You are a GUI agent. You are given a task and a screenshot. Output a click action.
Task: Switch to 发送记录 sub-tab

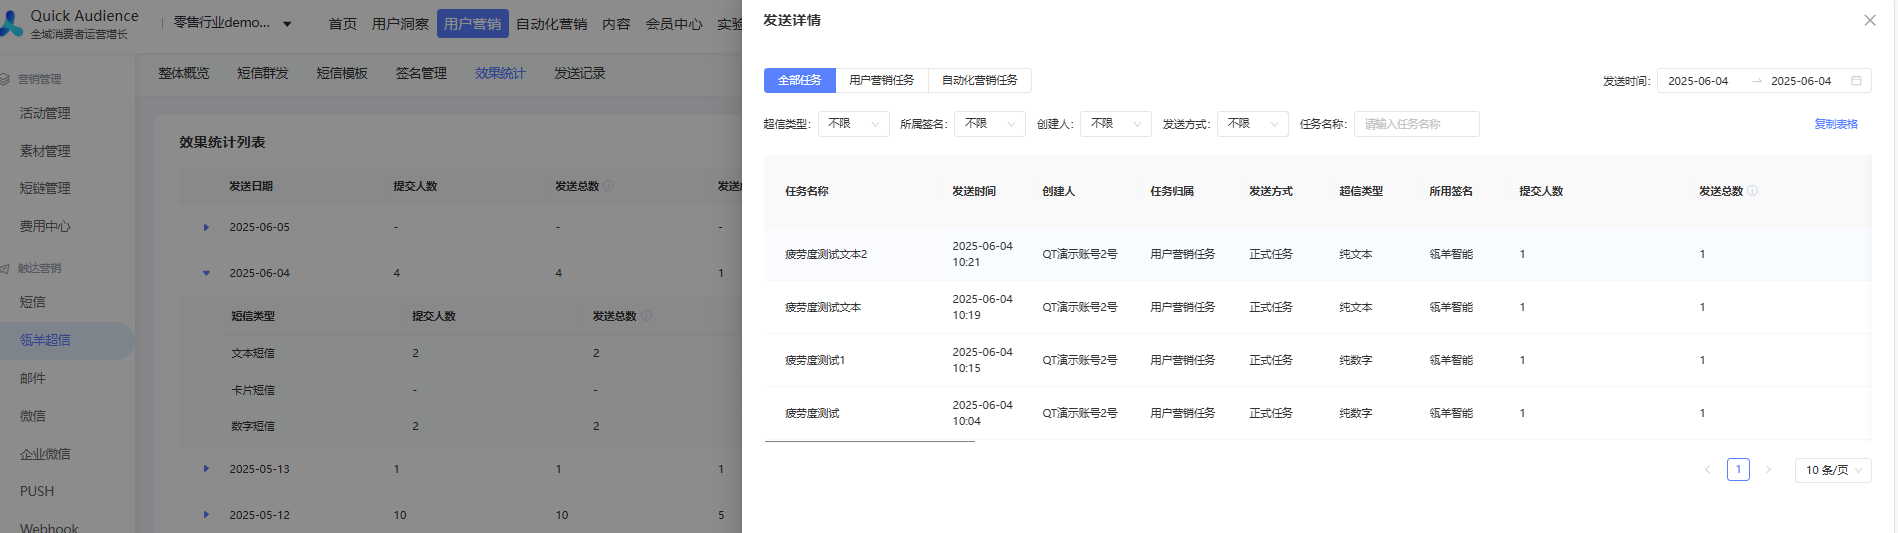click(x=580, y=74)
